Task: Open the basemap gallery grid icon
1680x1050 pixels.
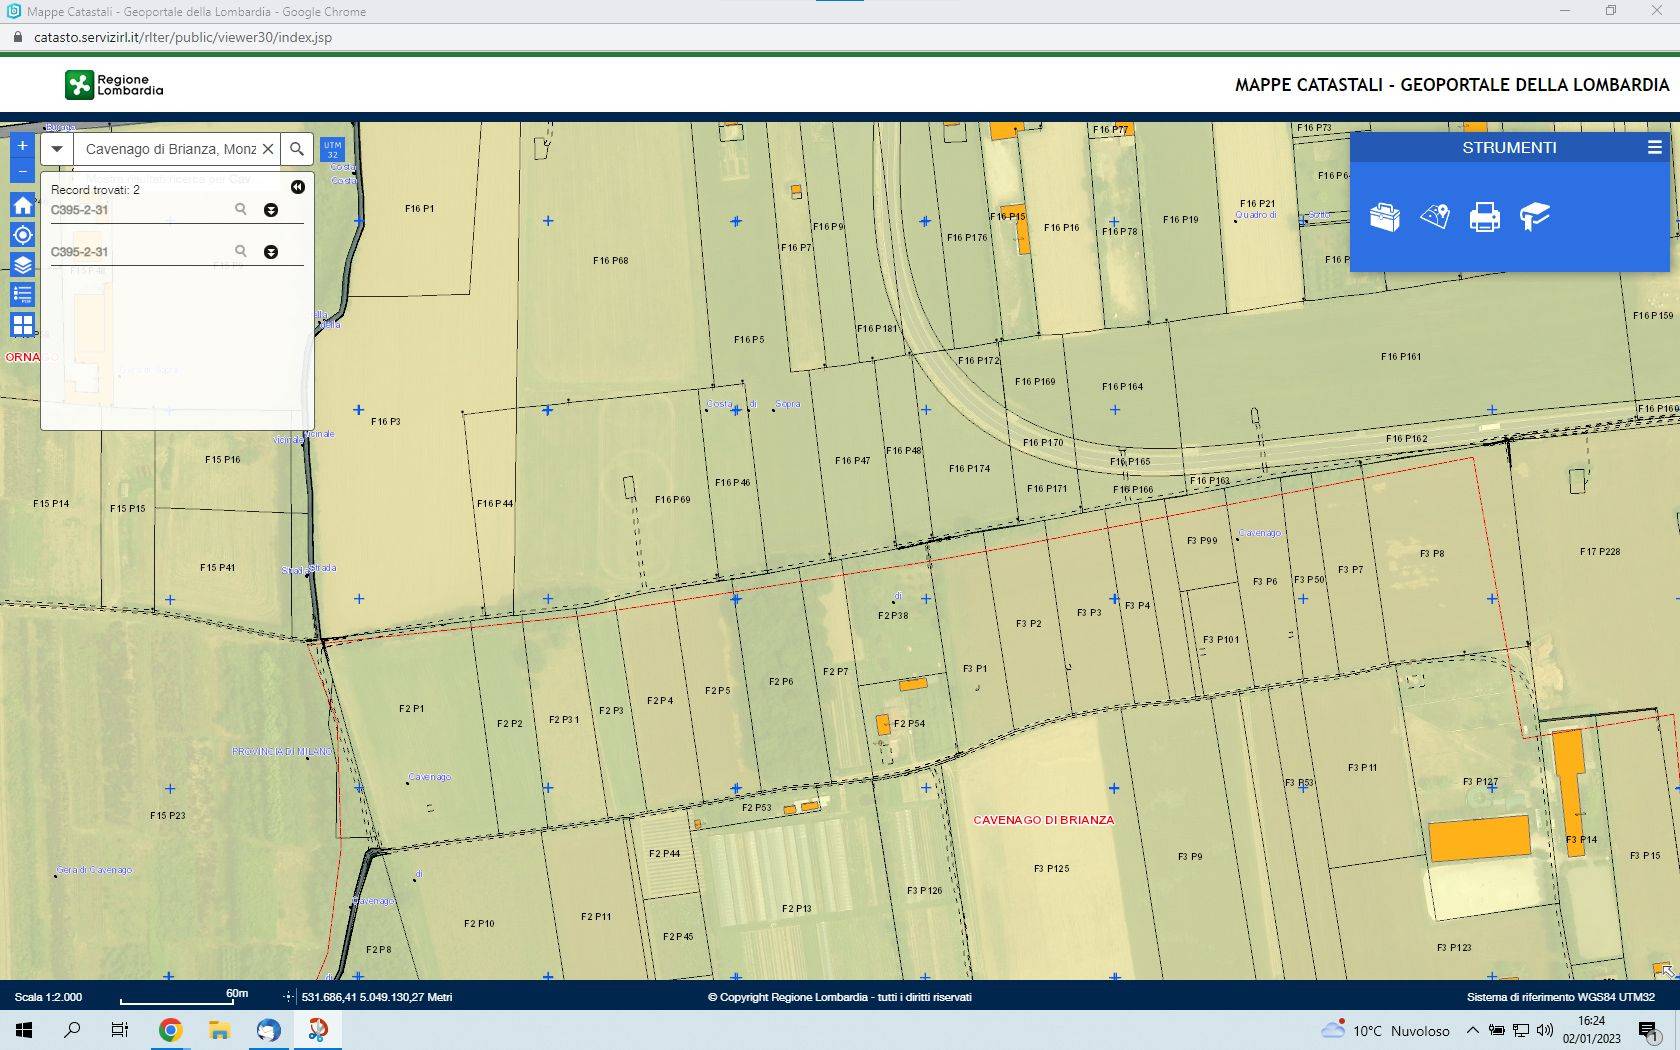Action: (22, 325)
